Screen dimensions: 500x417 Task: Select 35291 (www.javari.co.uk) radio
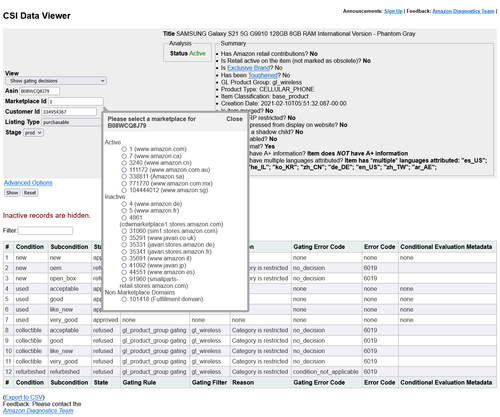point(124,238)
